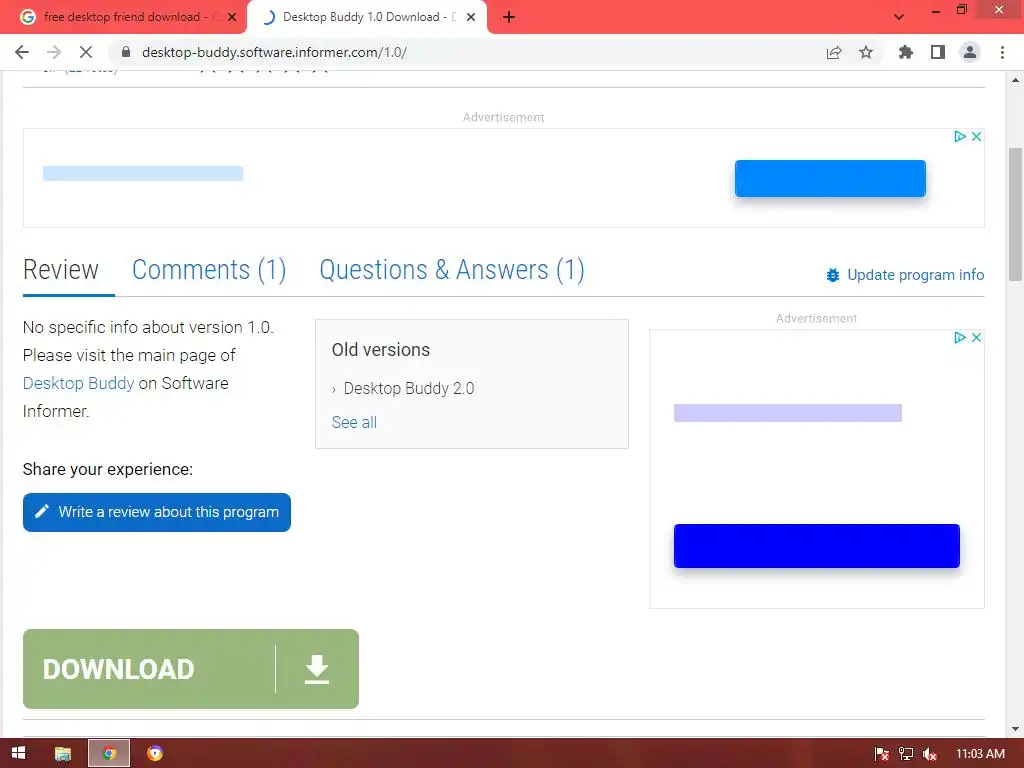Click Update program info link
The height and width of the screenshot is (768, 1024).
pos(915,275)
